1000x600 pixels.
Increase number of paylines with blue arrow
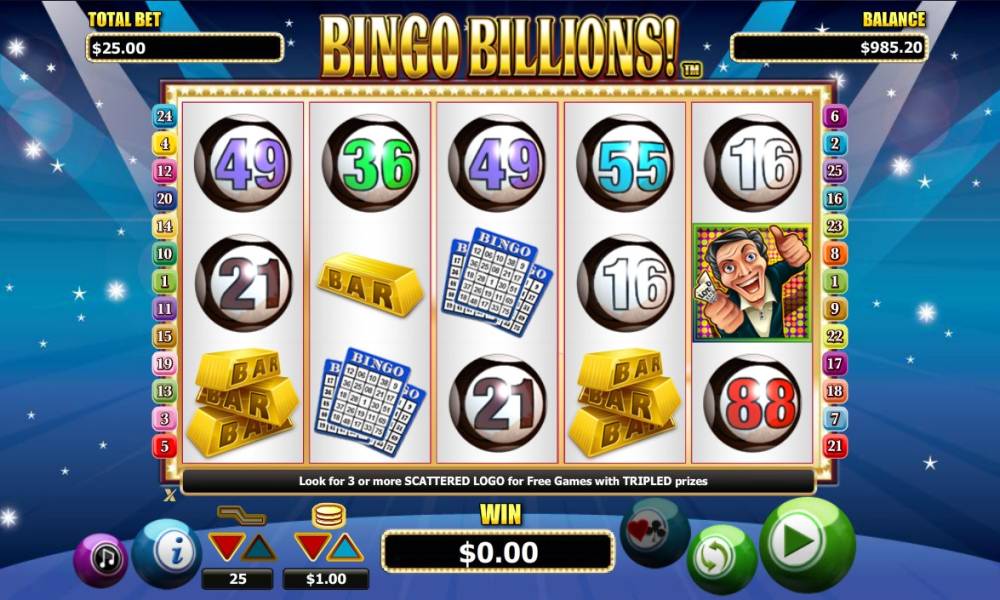[x=260, y=547]
